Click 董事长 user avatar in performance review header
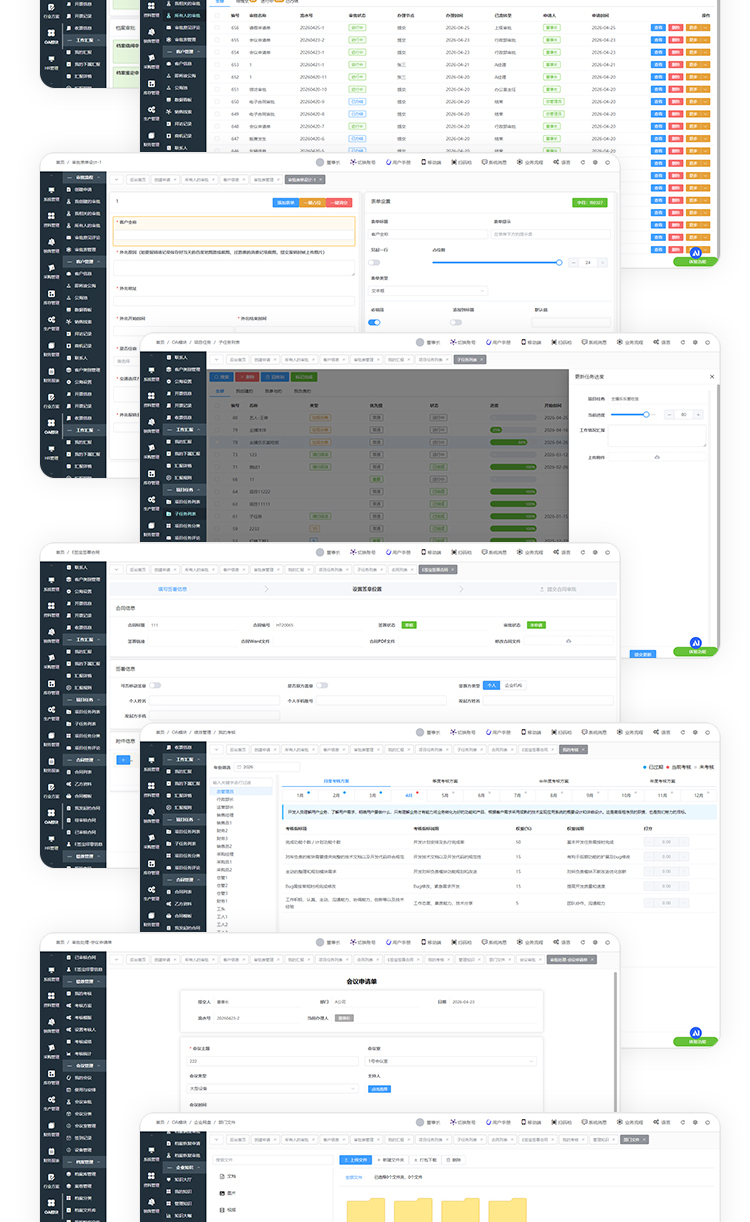 click(420, 731)
